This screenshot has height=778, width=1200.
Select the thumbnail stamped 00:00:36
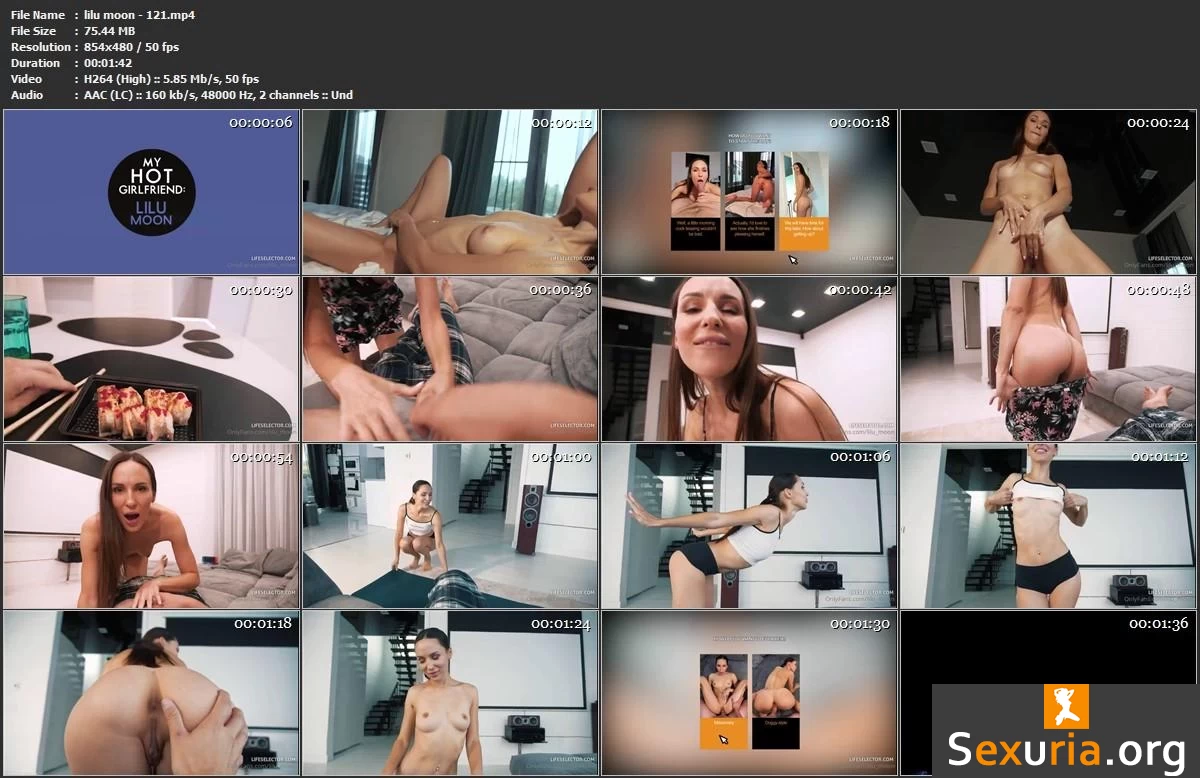[450, 359]
